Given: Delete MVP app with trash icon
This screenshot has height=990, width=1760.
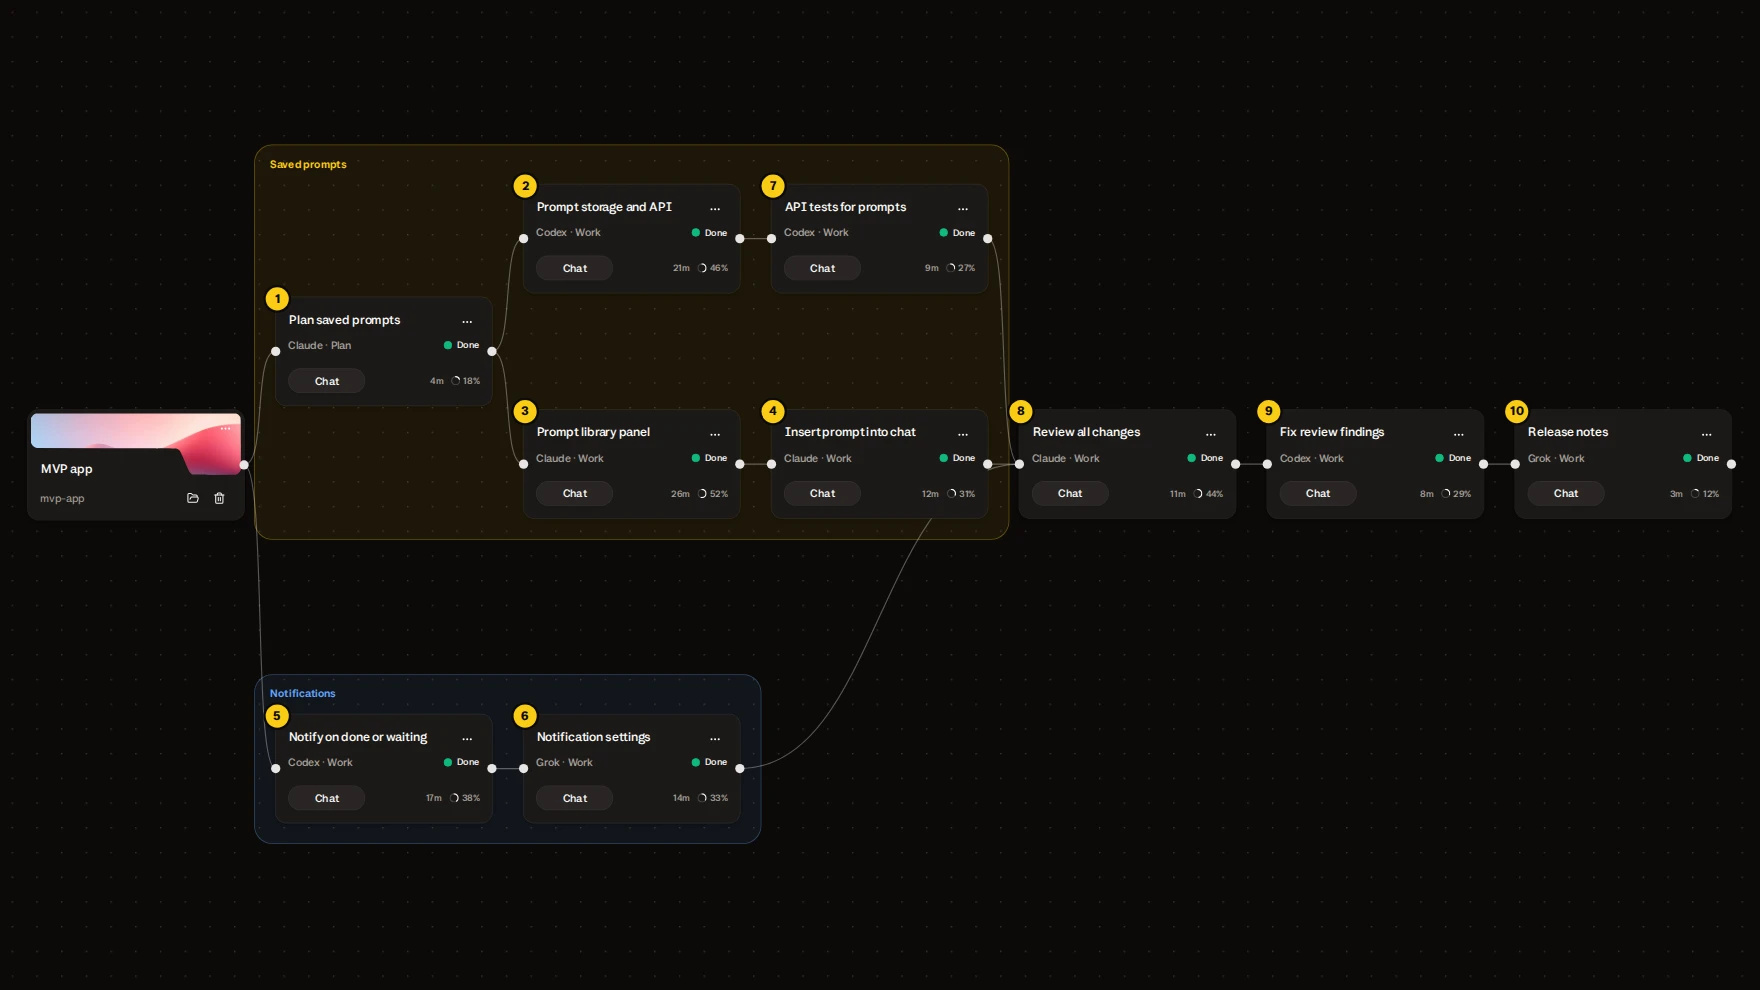Looking at the screenshot, I should 219,498.
